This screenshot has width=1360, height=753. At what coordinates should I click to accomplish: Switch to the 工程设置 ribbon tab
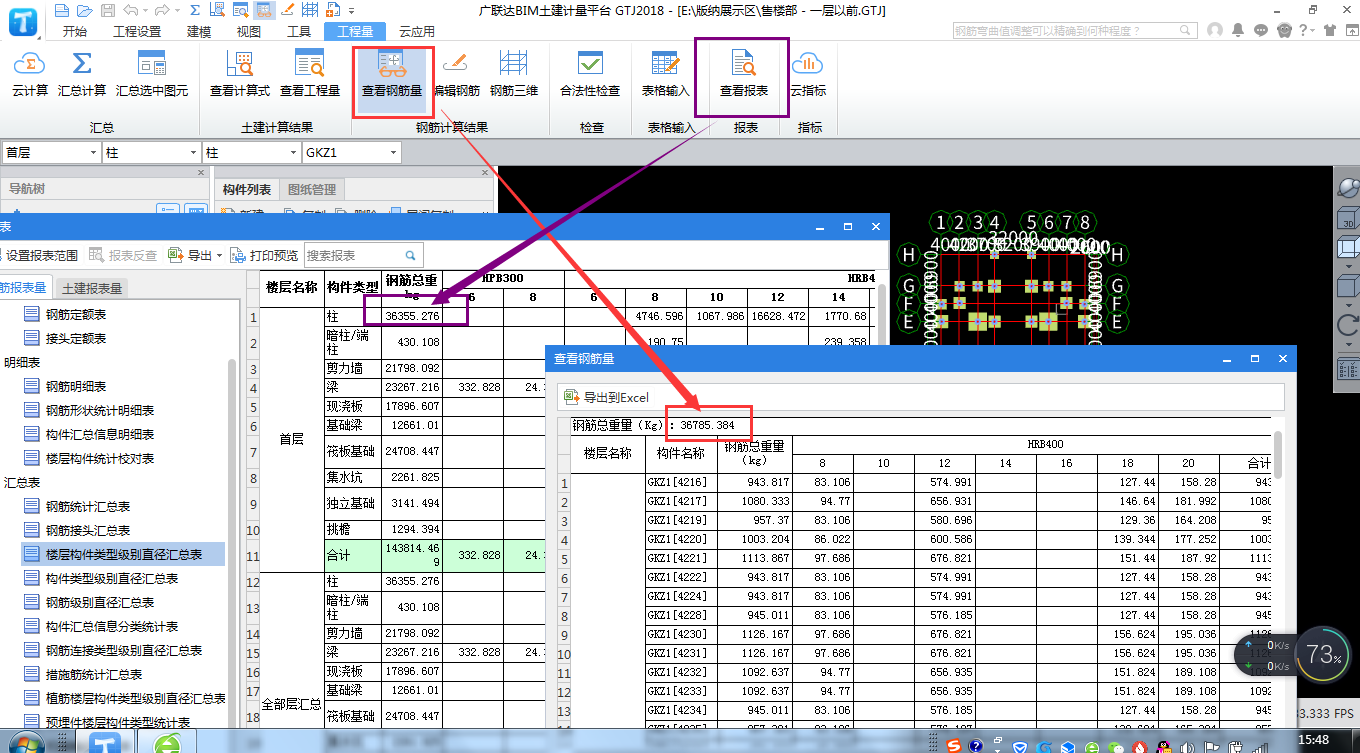pos(137,31)
